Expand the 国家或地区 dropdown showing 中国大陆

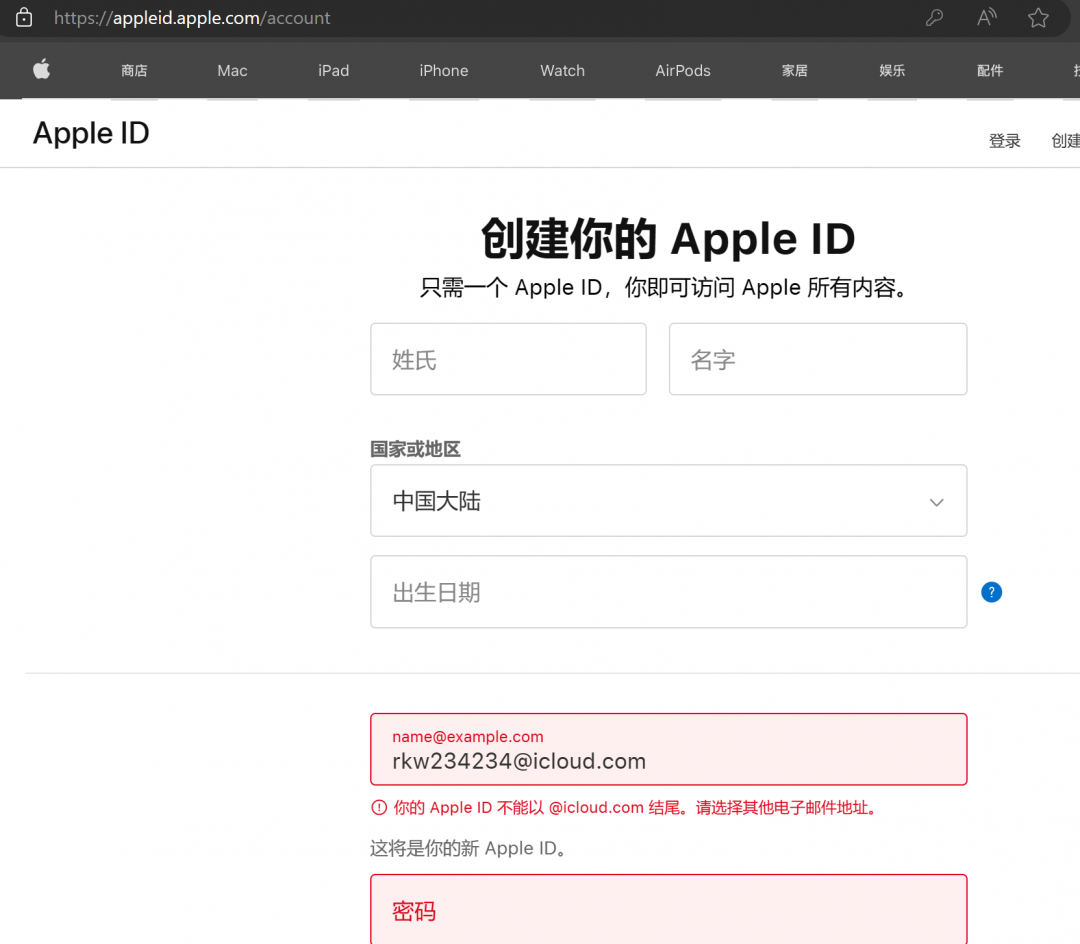[x=668, y=501]
